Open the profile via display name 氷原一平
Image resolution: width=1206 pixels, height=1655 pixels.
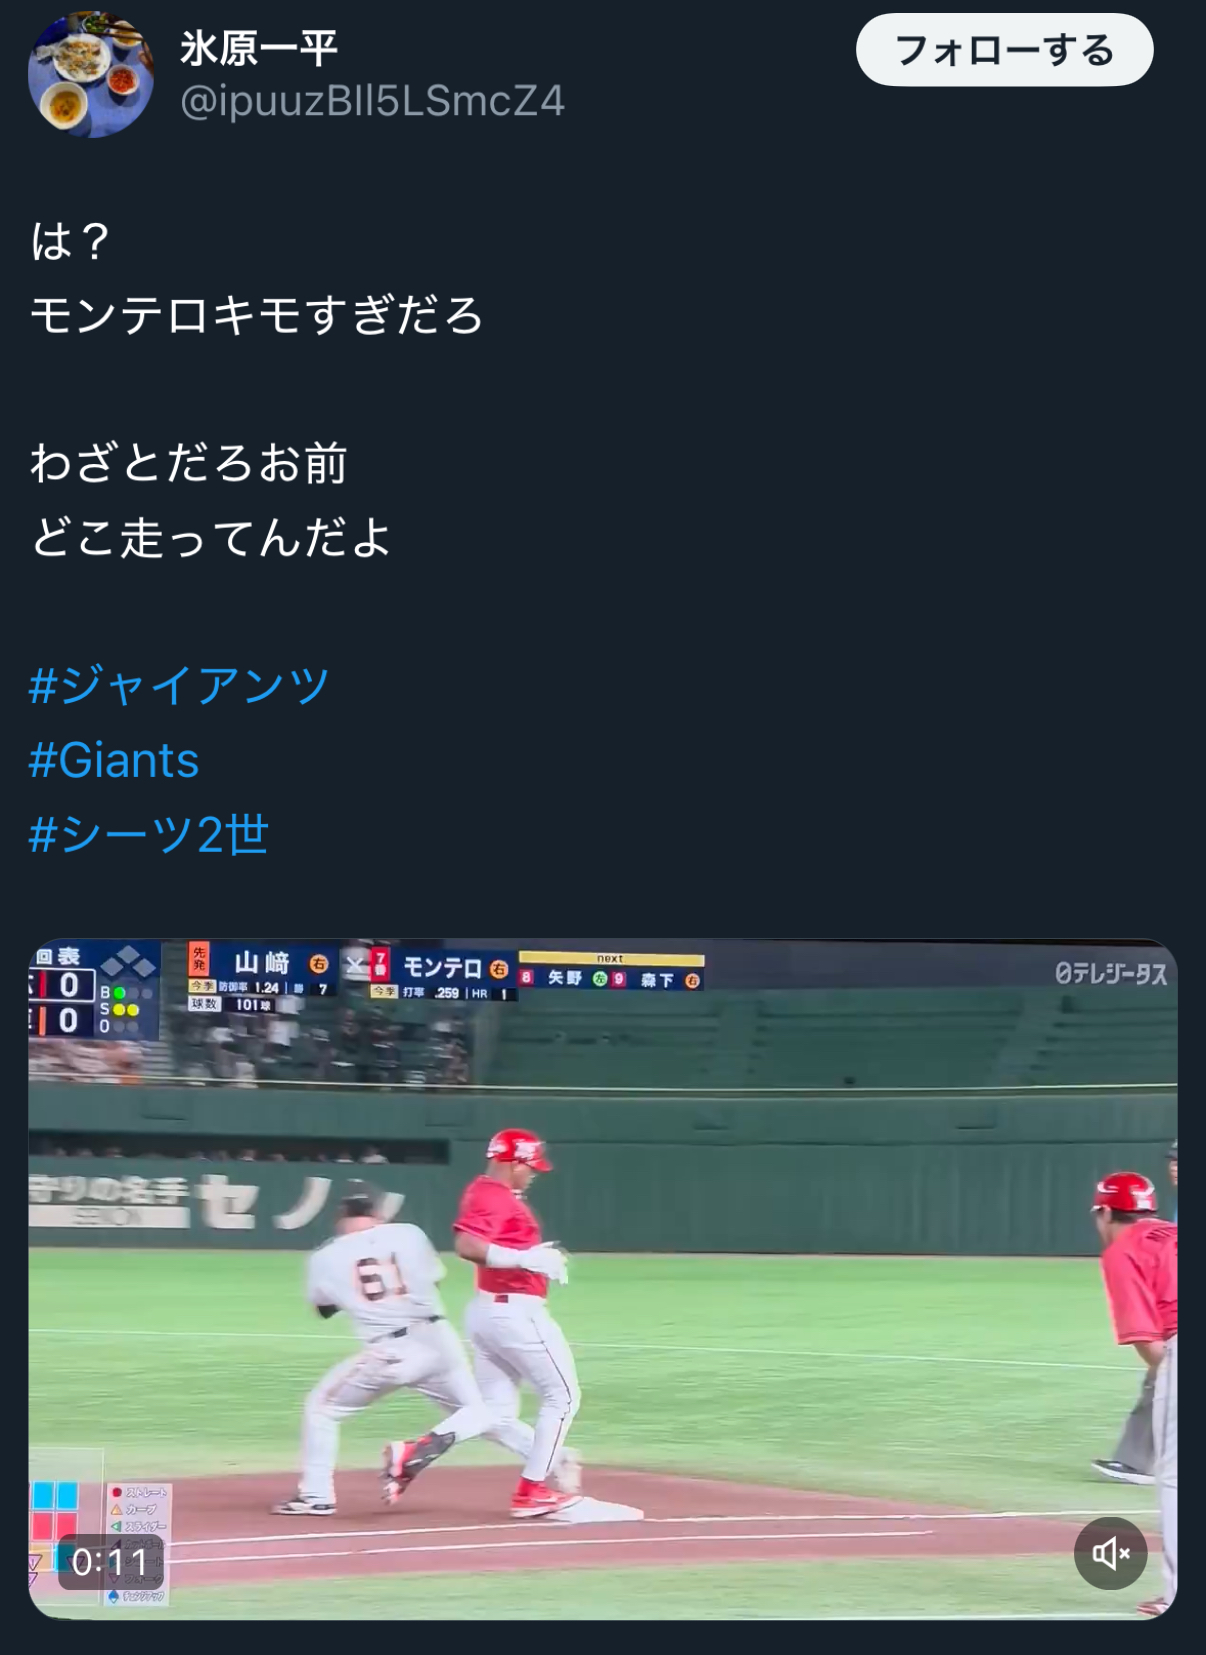pyautogui.click(x=259, y=48)
